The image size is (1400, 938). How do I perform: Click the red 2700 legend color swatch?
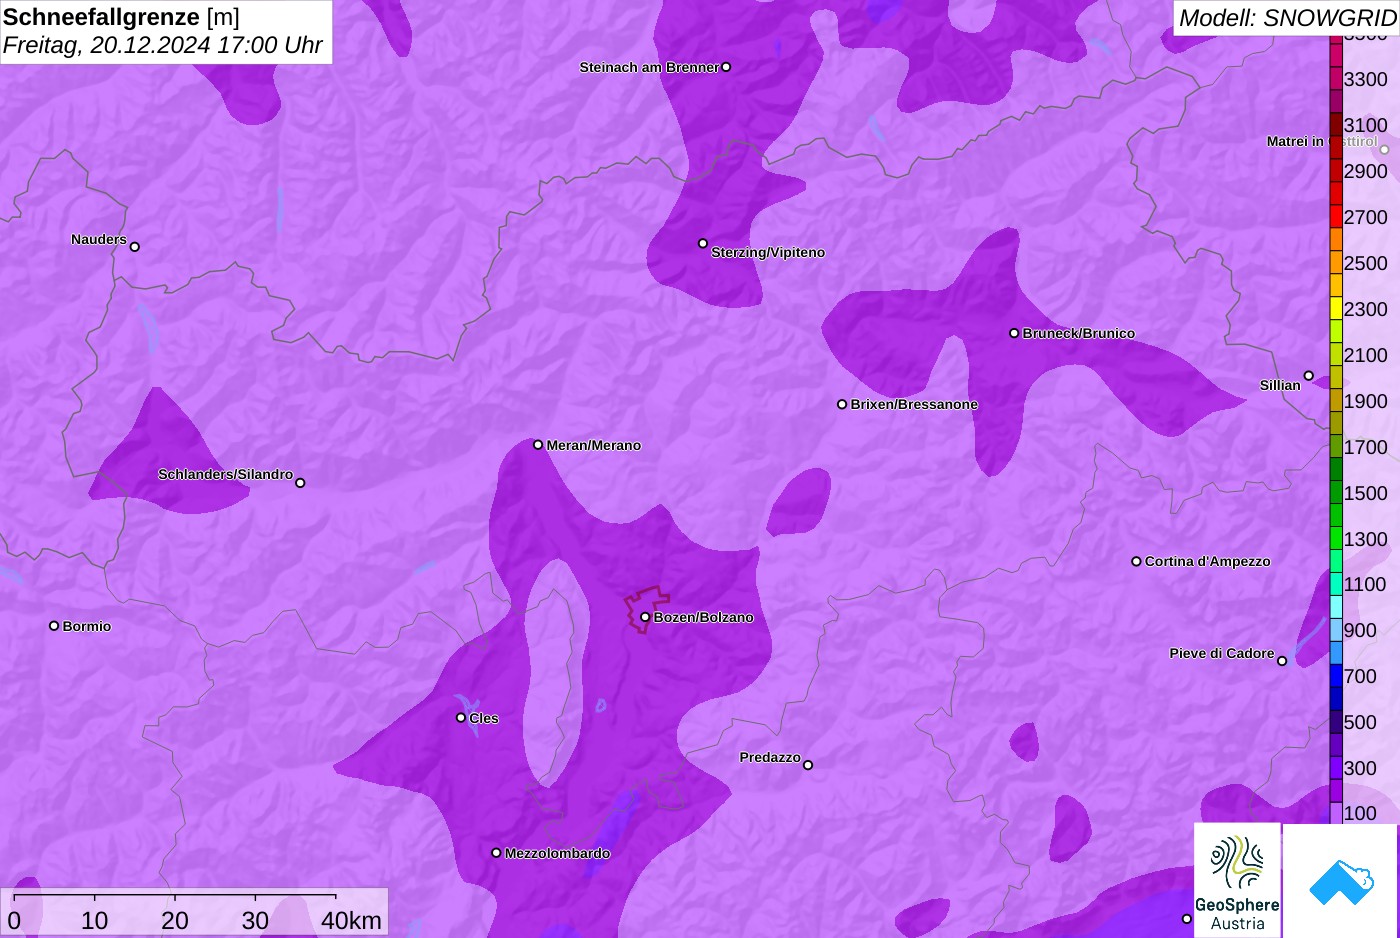(x=1336, y=217)
